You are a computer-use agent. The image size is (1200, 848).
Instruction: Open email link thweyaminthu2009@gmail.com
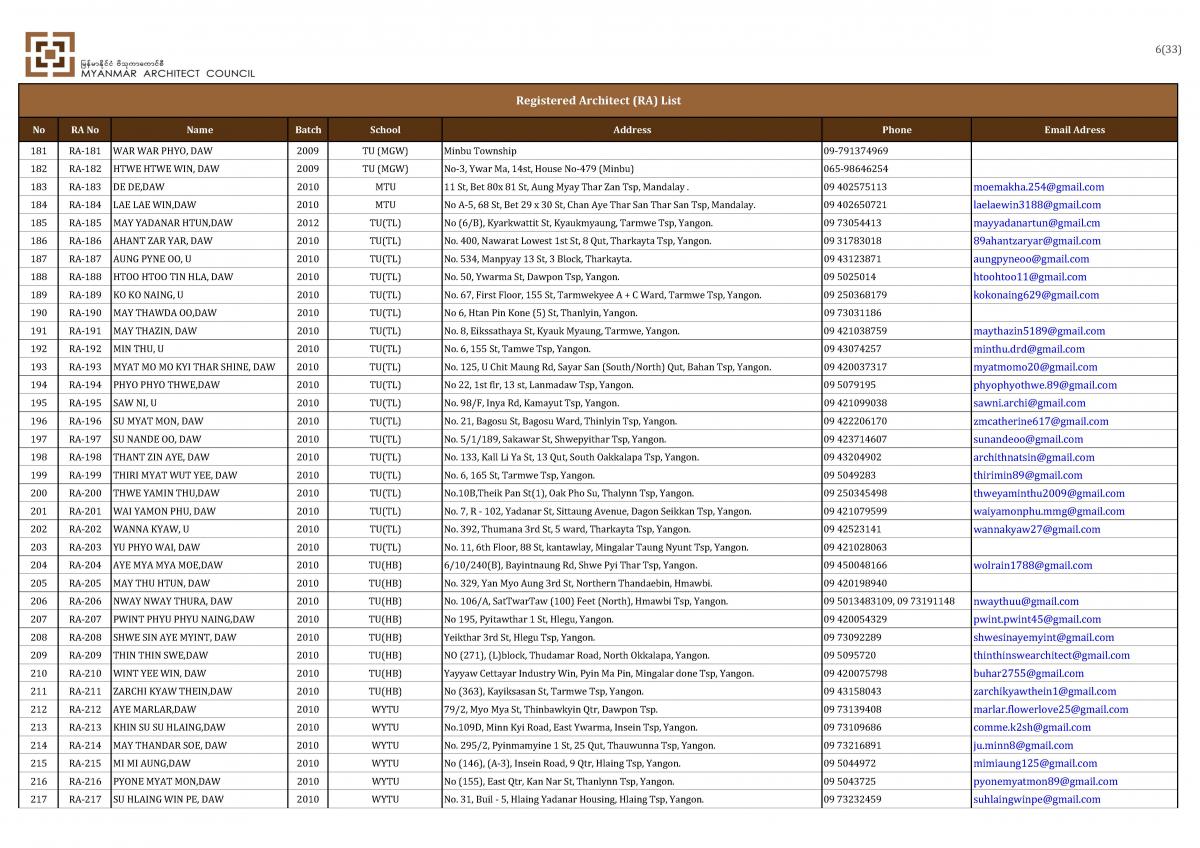pyautogui.click(x=1048, y=493)
